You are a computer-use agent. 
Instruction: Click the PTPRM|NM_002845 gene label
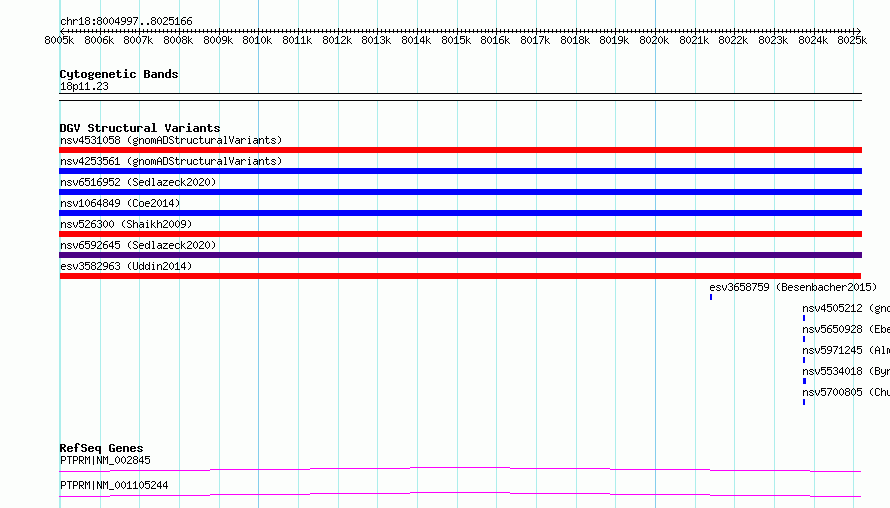tap(105, 460)
